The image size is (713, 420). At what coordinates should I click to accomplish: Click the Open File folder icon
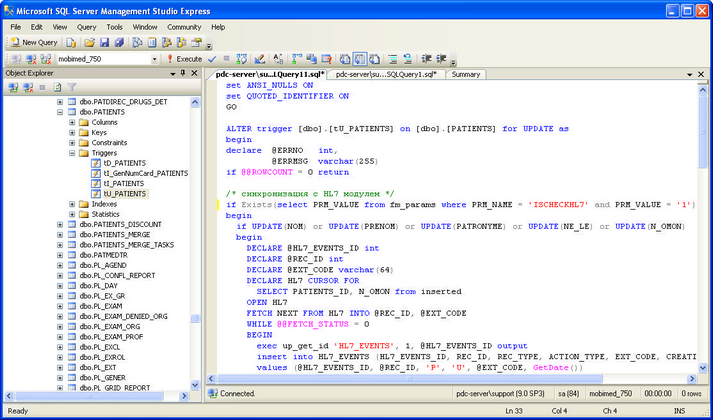click(x=90, y=43)
